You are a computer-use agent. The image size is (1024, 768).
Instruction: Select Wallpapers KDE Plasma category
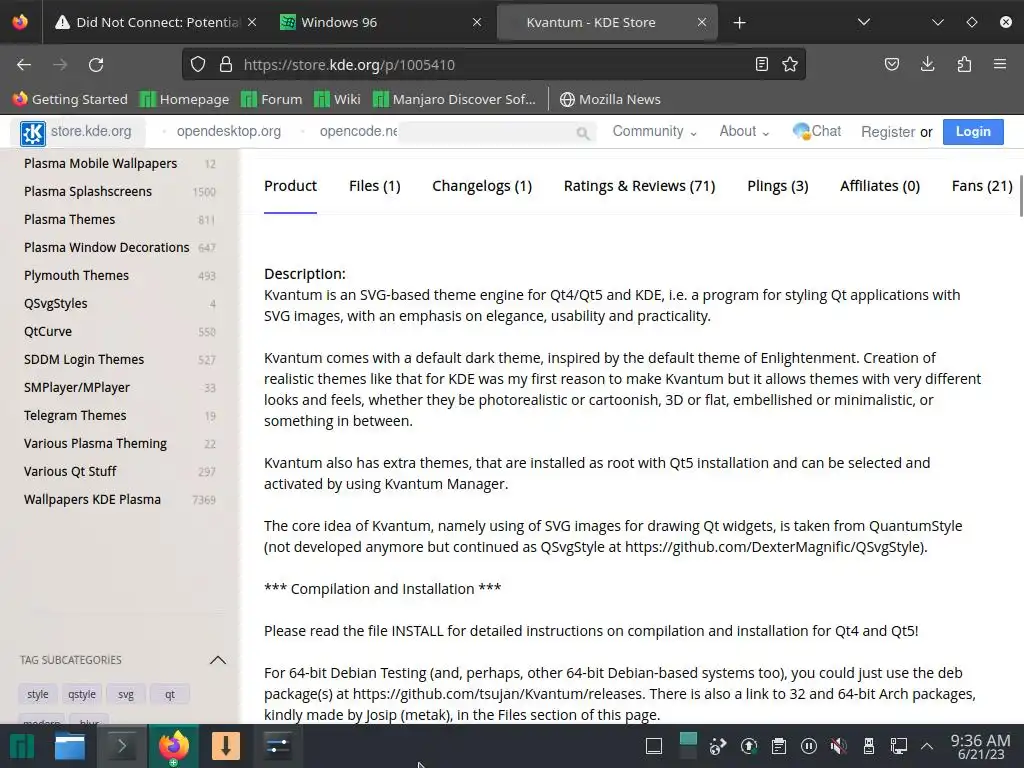(92, 500)
